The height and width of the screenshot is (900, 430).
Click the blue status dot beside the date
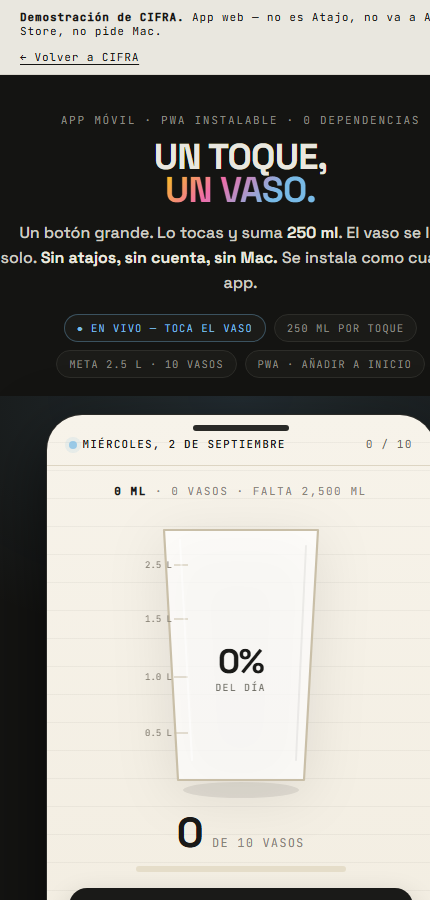[73, 445]
